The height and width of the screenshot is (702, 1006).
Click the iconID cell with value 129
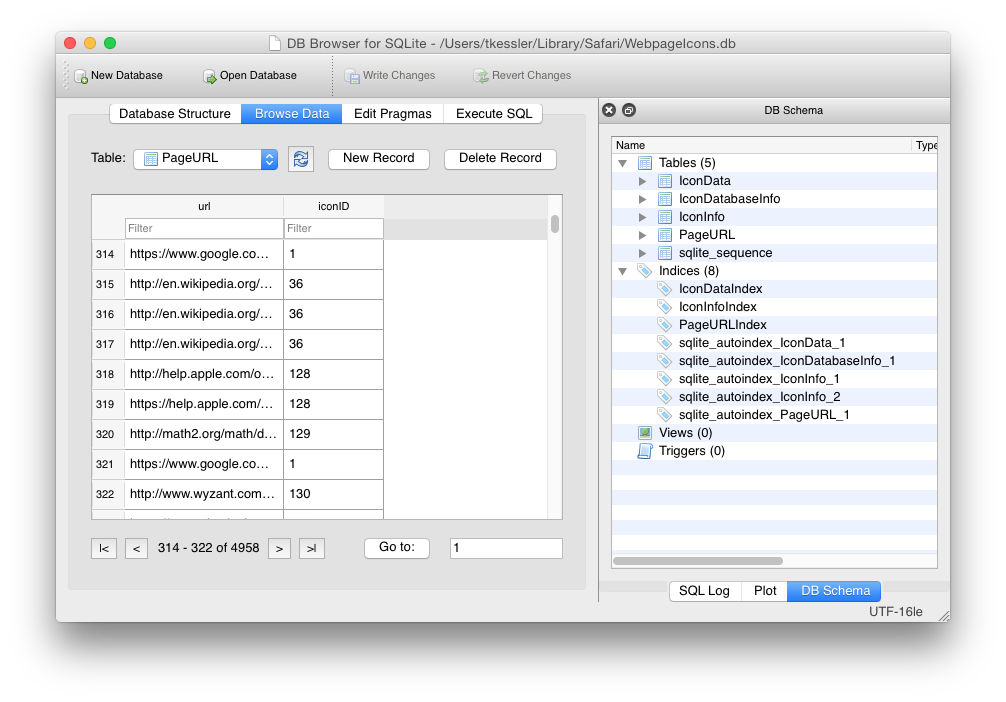pos(334,434)
